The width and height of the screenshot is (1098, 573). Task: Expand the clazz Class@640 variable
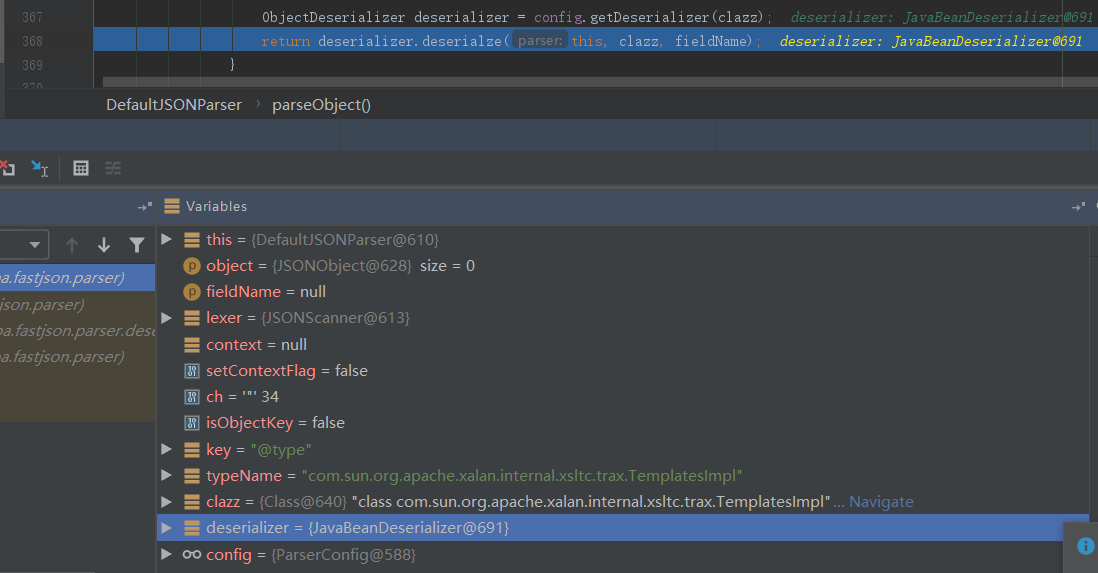166,501
